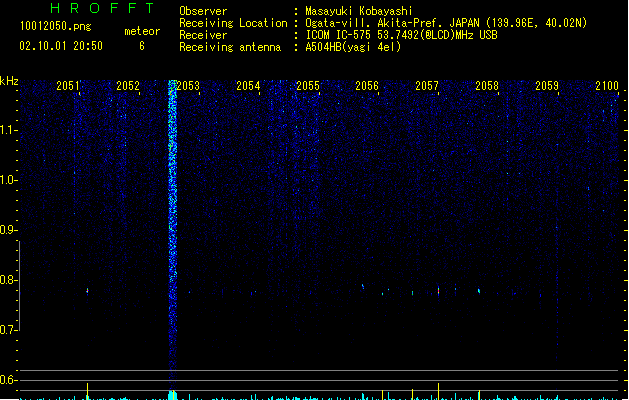Click the cyan echo dot before 2058
Viewport: 629px width, 400px height.
[479, 290]
